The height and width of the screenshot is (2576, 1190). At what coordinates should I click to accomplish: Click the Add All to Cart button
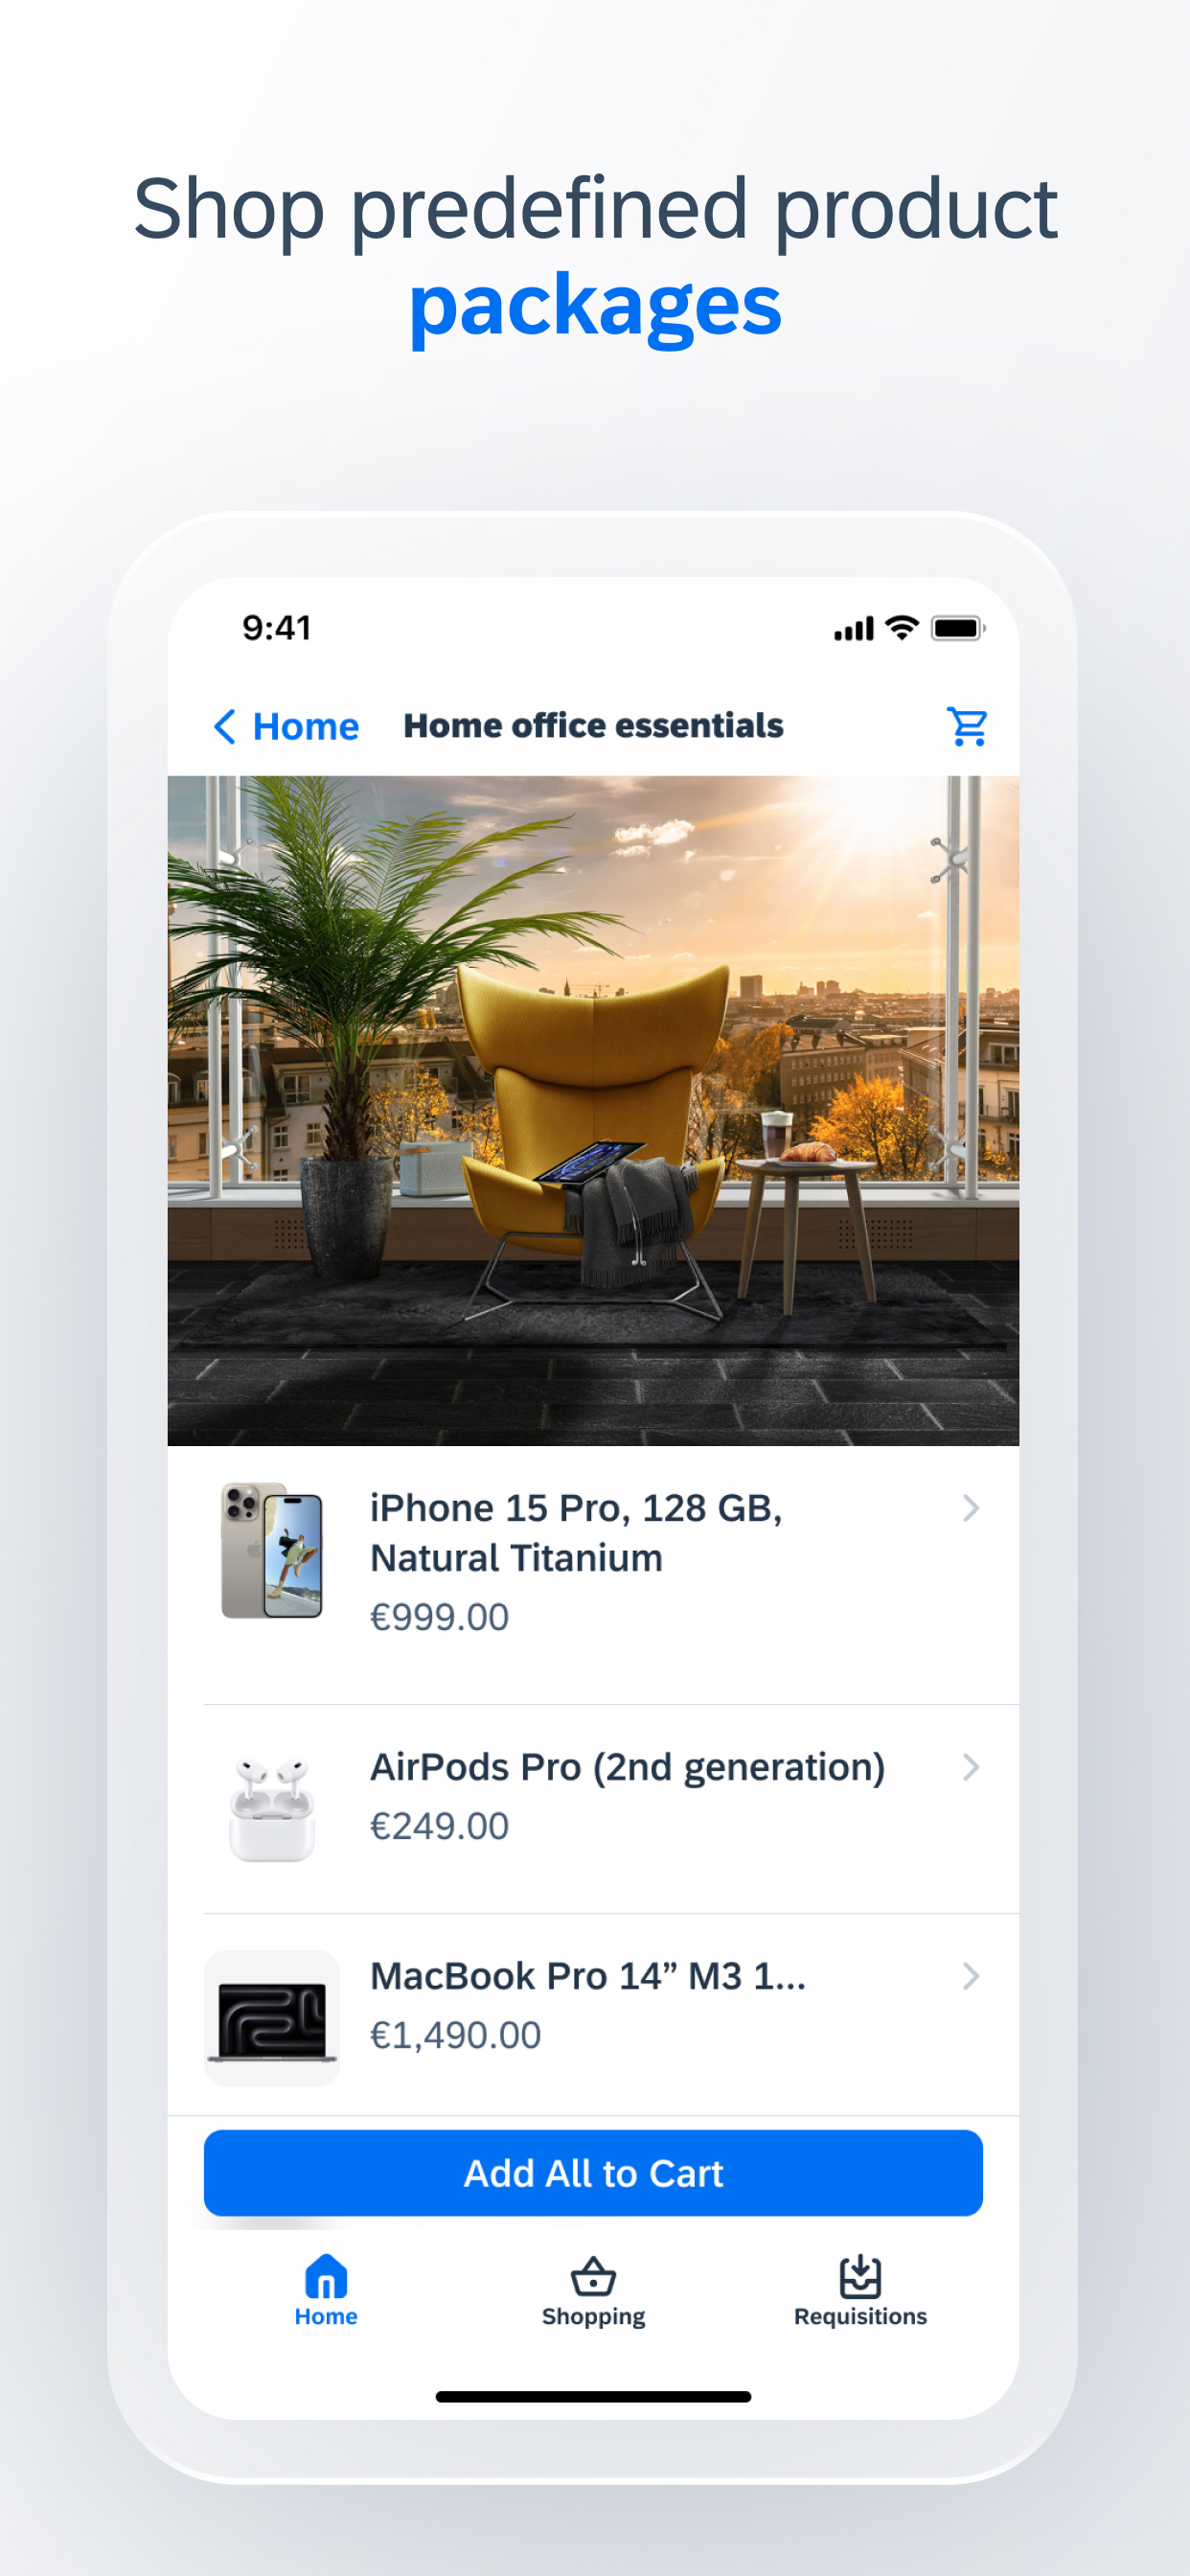pos(593,2173)
